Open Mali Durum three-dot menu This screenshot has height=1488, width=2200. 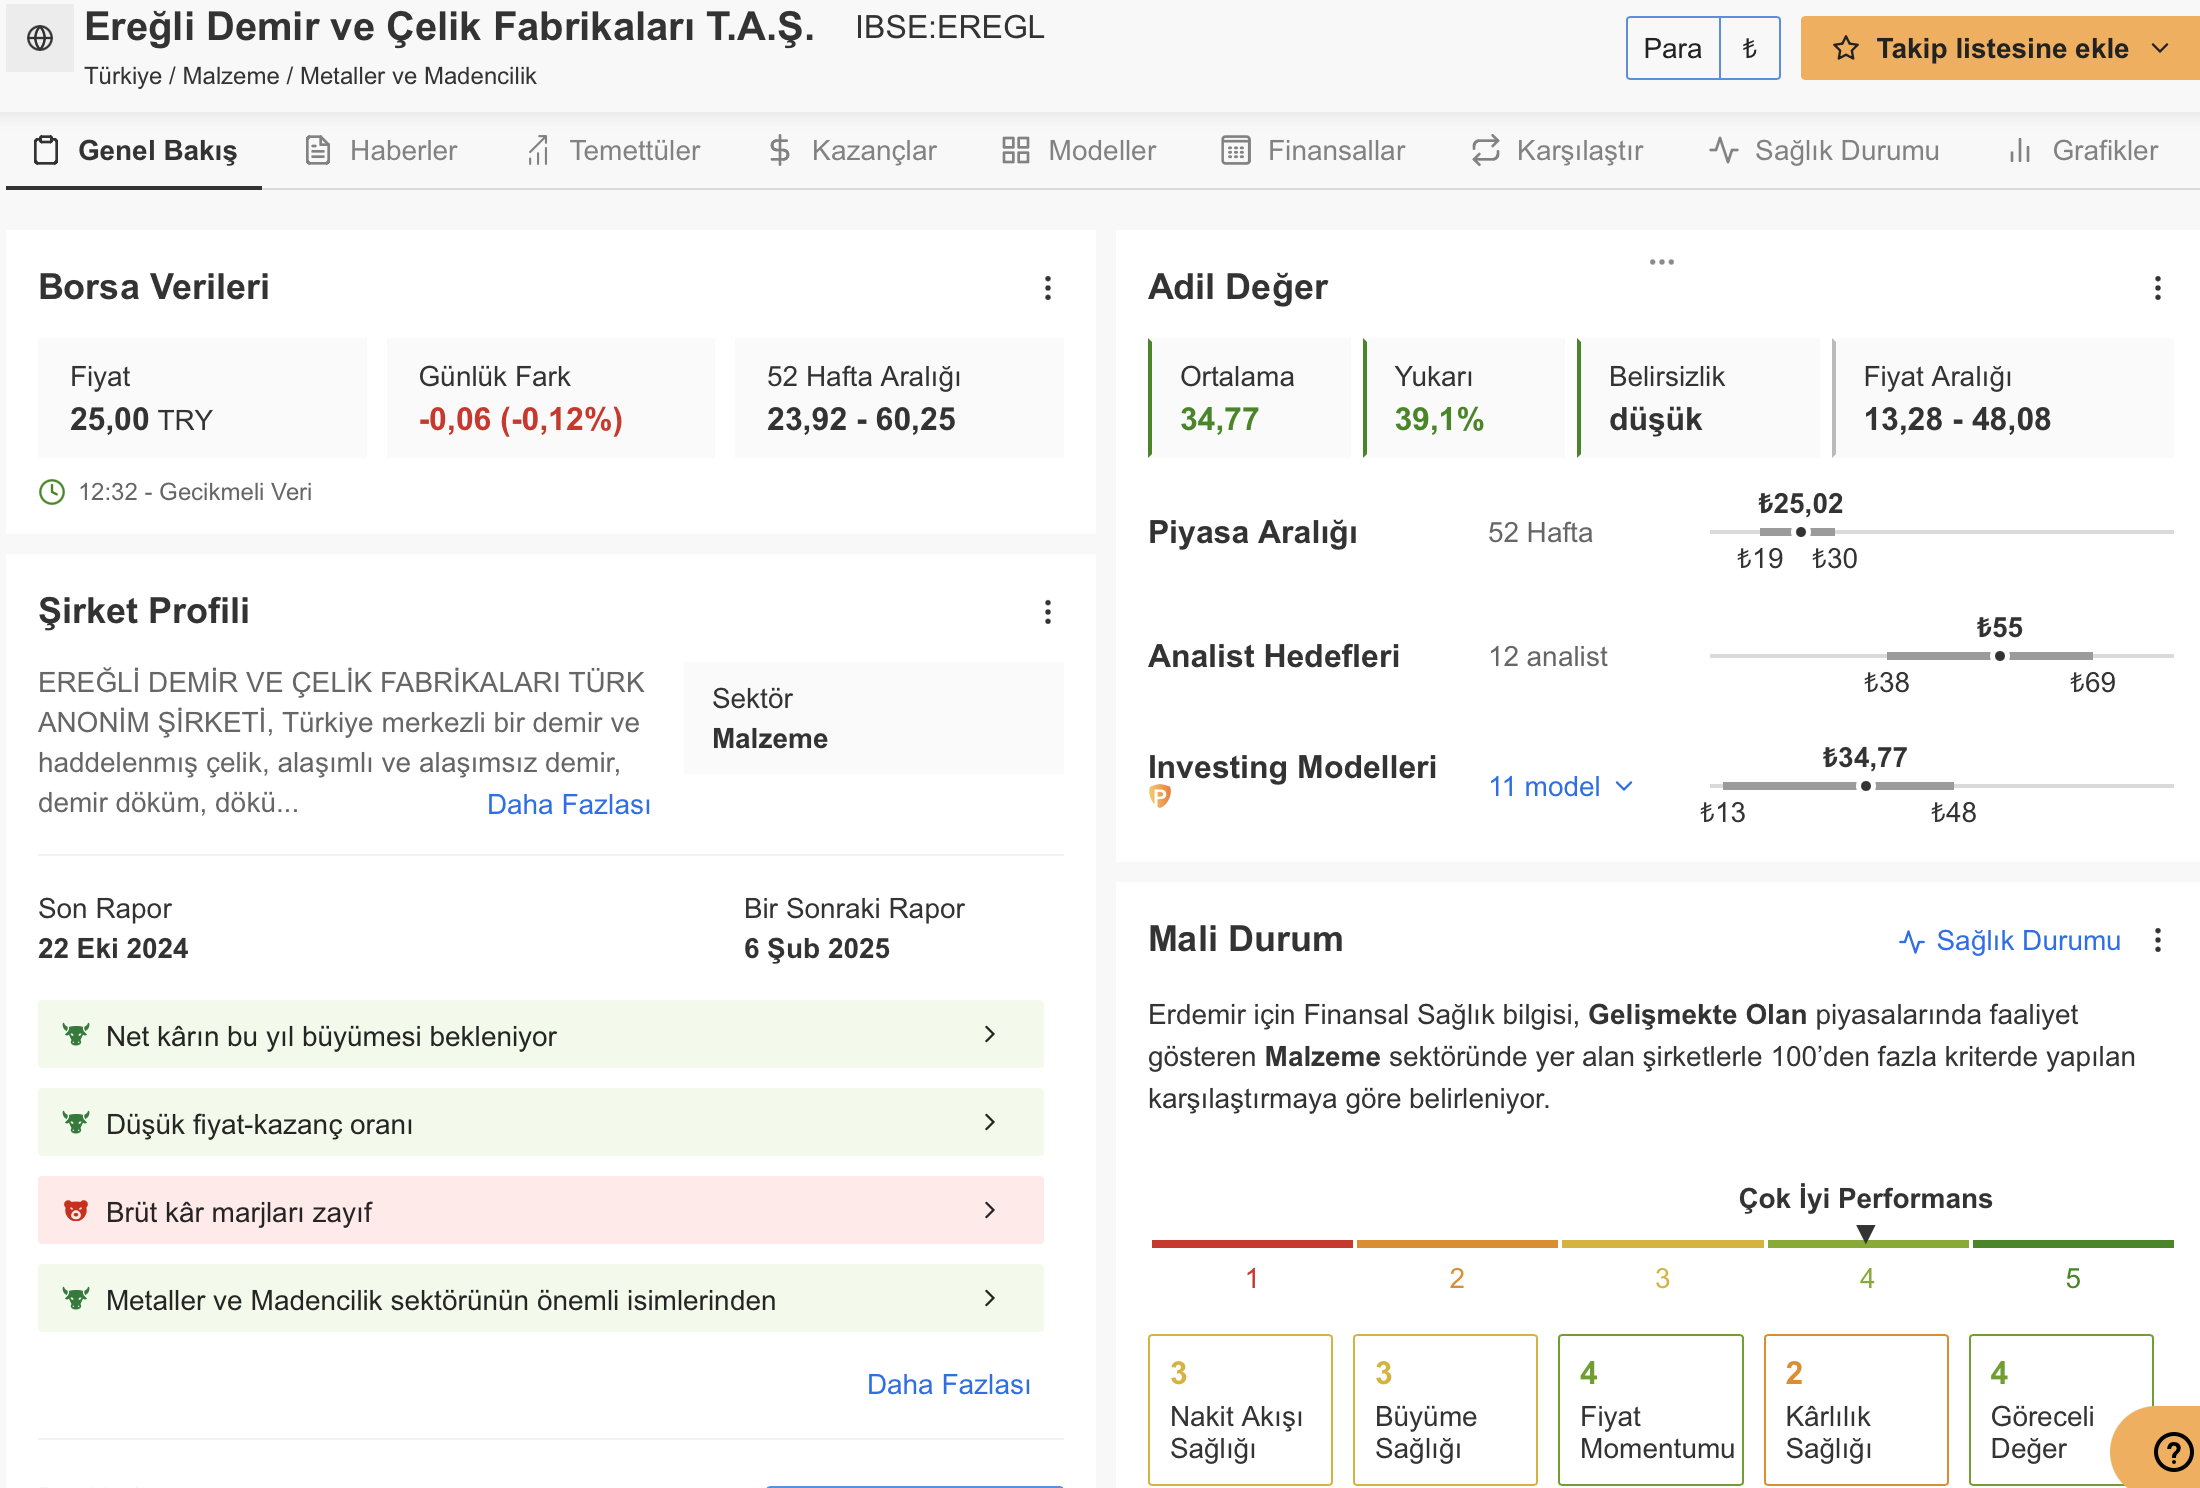point(2157,940)
